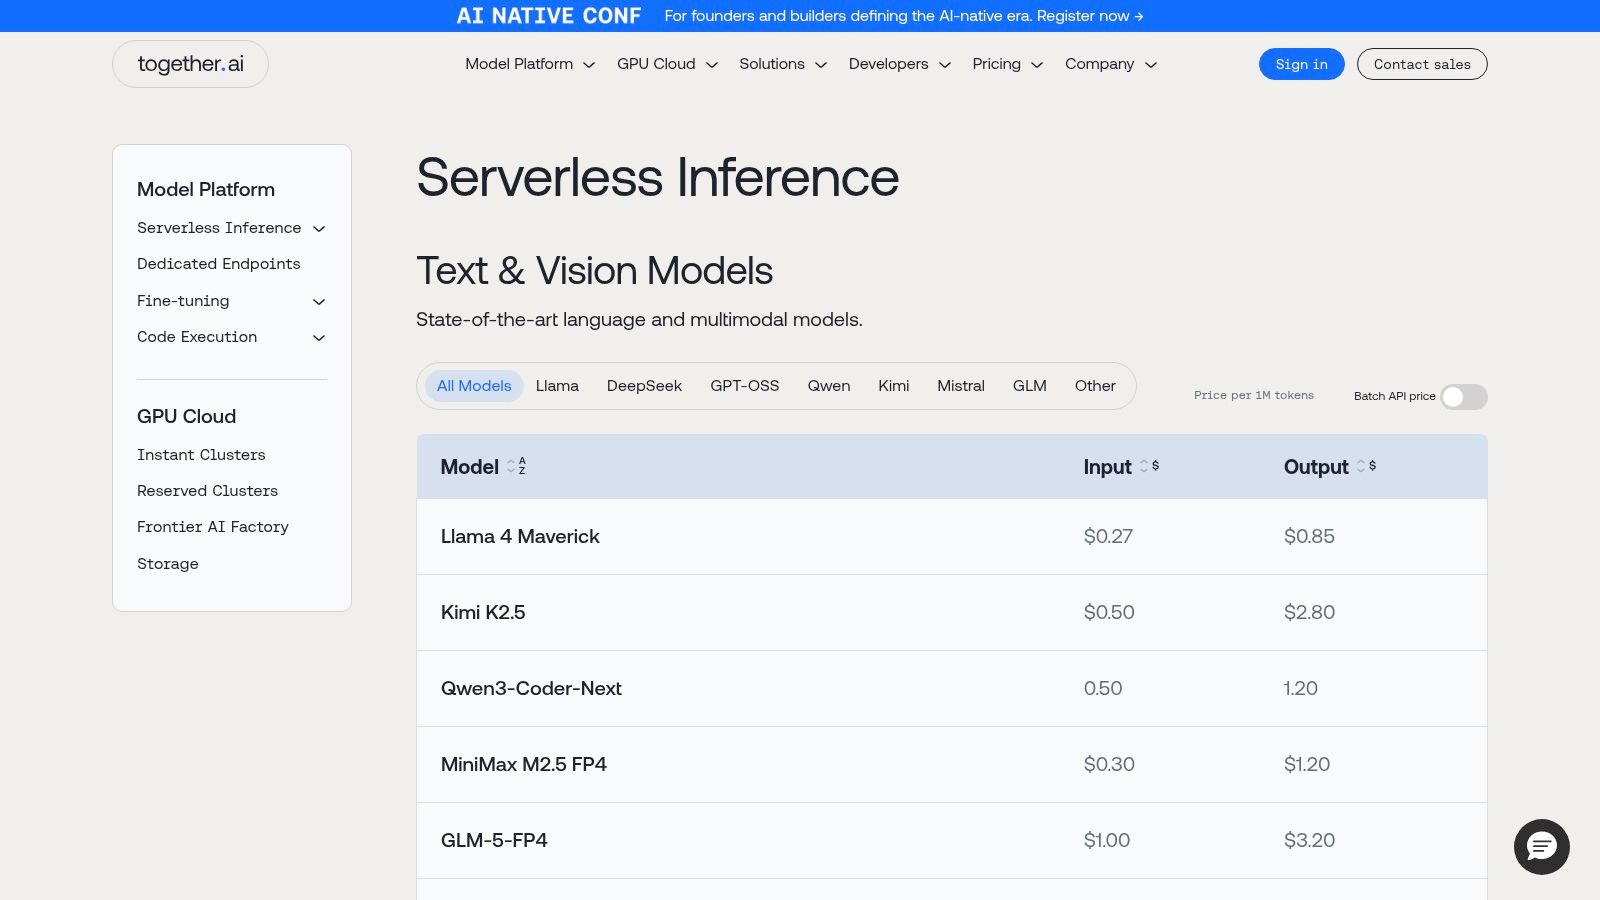
Task: Switch to the DeepSeek model filter tab
Action: click(x=644, y=386)
